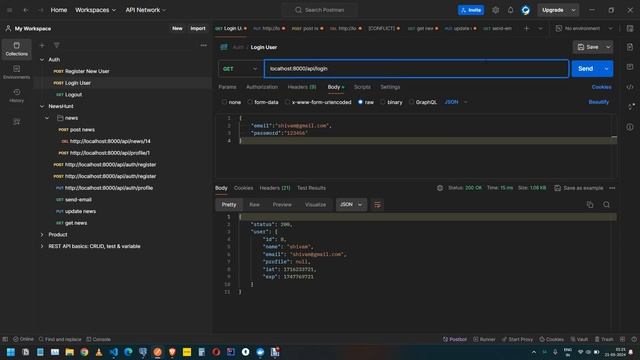The width and height of the screenshot is (640, 360).
Task: Click the Beautify link
Action: click(x=598, y=102)
